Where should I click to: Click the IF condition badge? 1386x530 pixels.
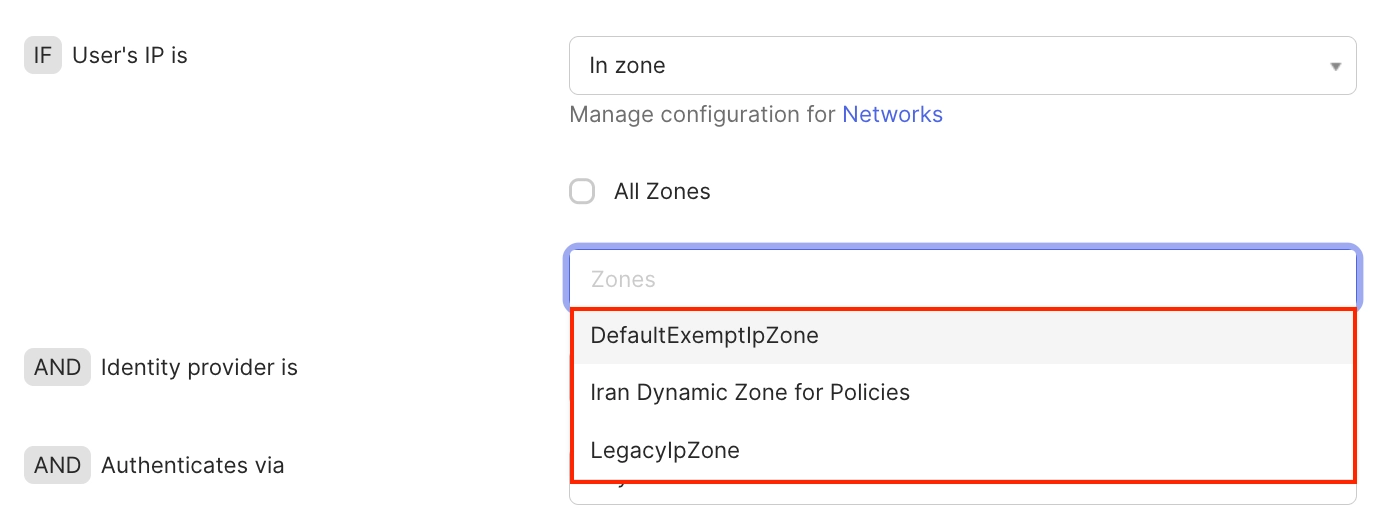point(43,56)
